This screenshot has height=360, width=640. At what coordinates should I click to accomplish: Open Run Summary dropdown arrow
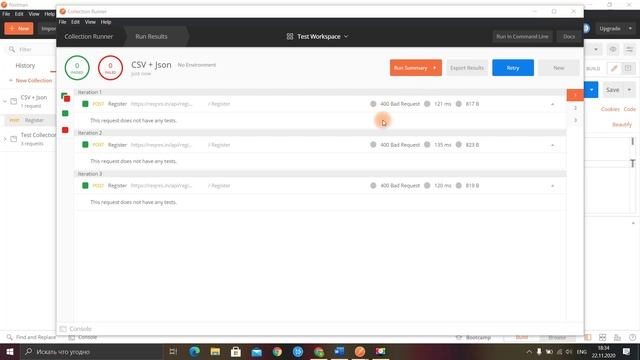click(435, 68)
